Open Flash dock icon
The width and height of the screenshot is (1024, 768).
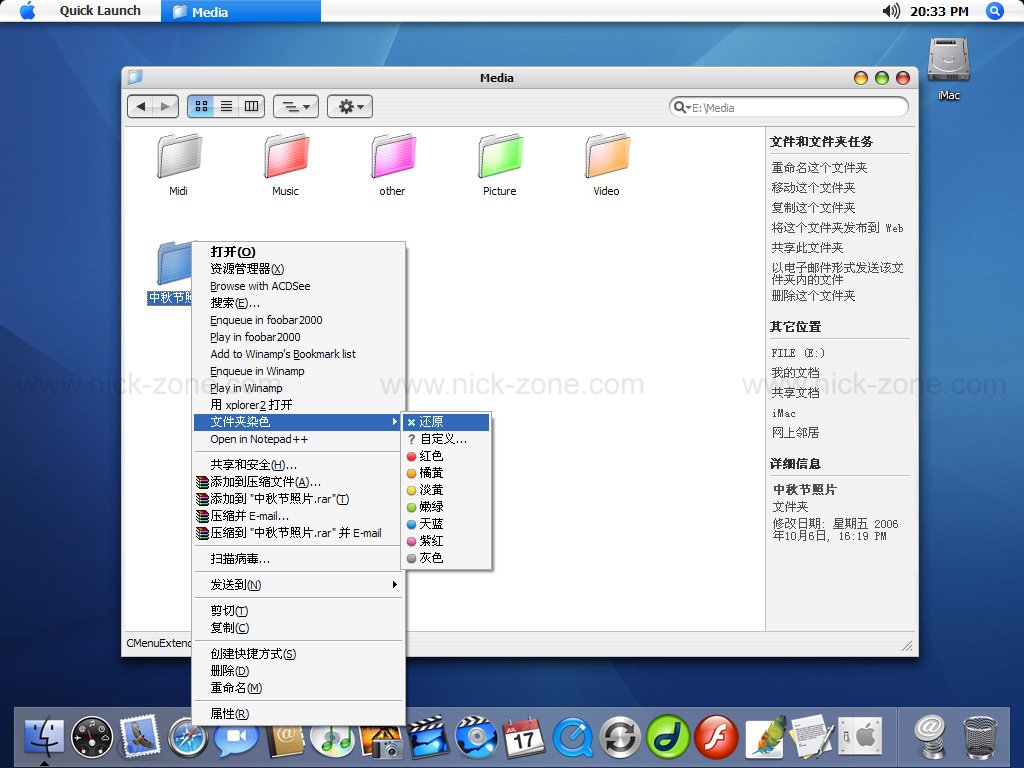716,737
